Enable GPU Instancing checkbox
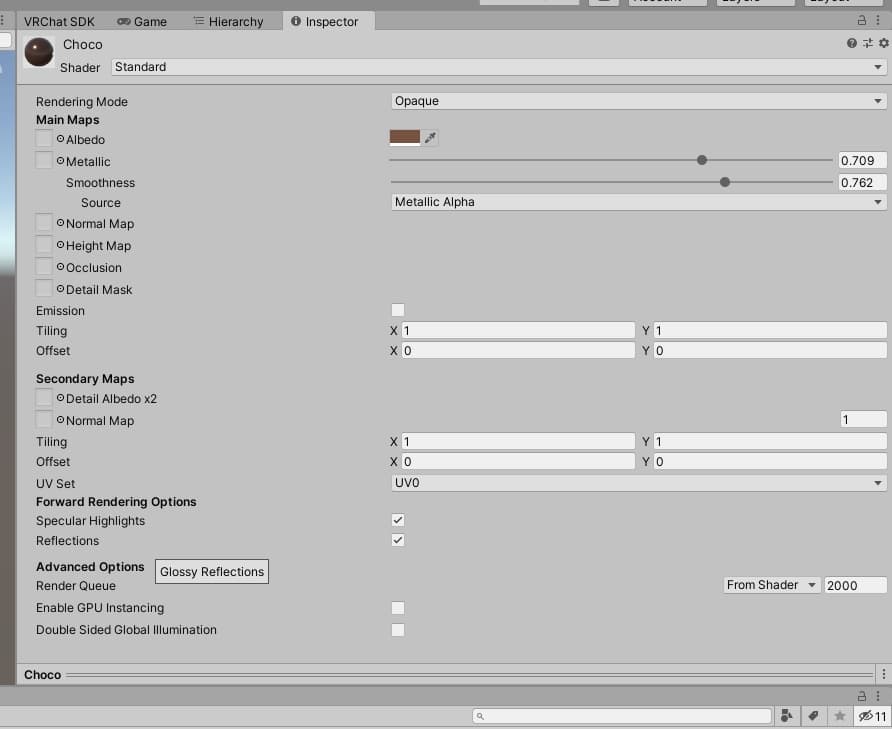Image resolution: width=892 pixels, height=729 pixels. 398,608
